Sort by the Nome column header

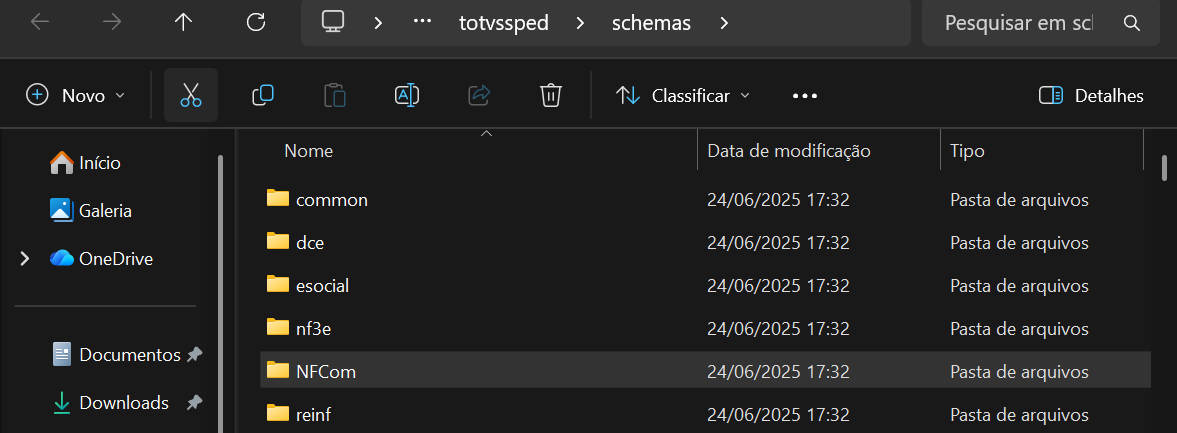click(309, 151)
